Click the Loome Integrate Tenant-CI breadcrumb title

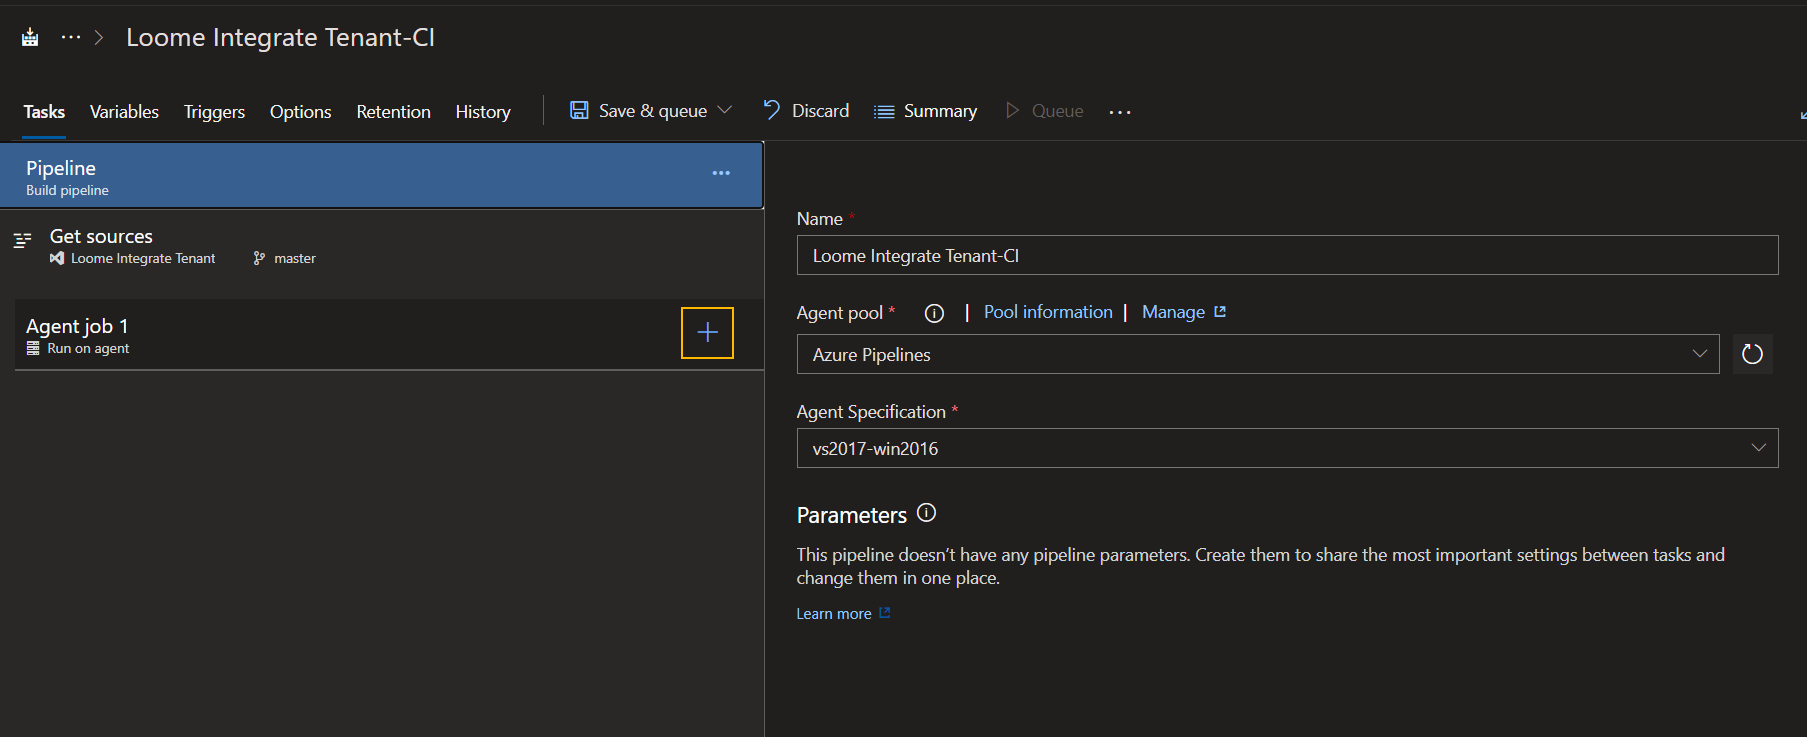coord(280,37)
